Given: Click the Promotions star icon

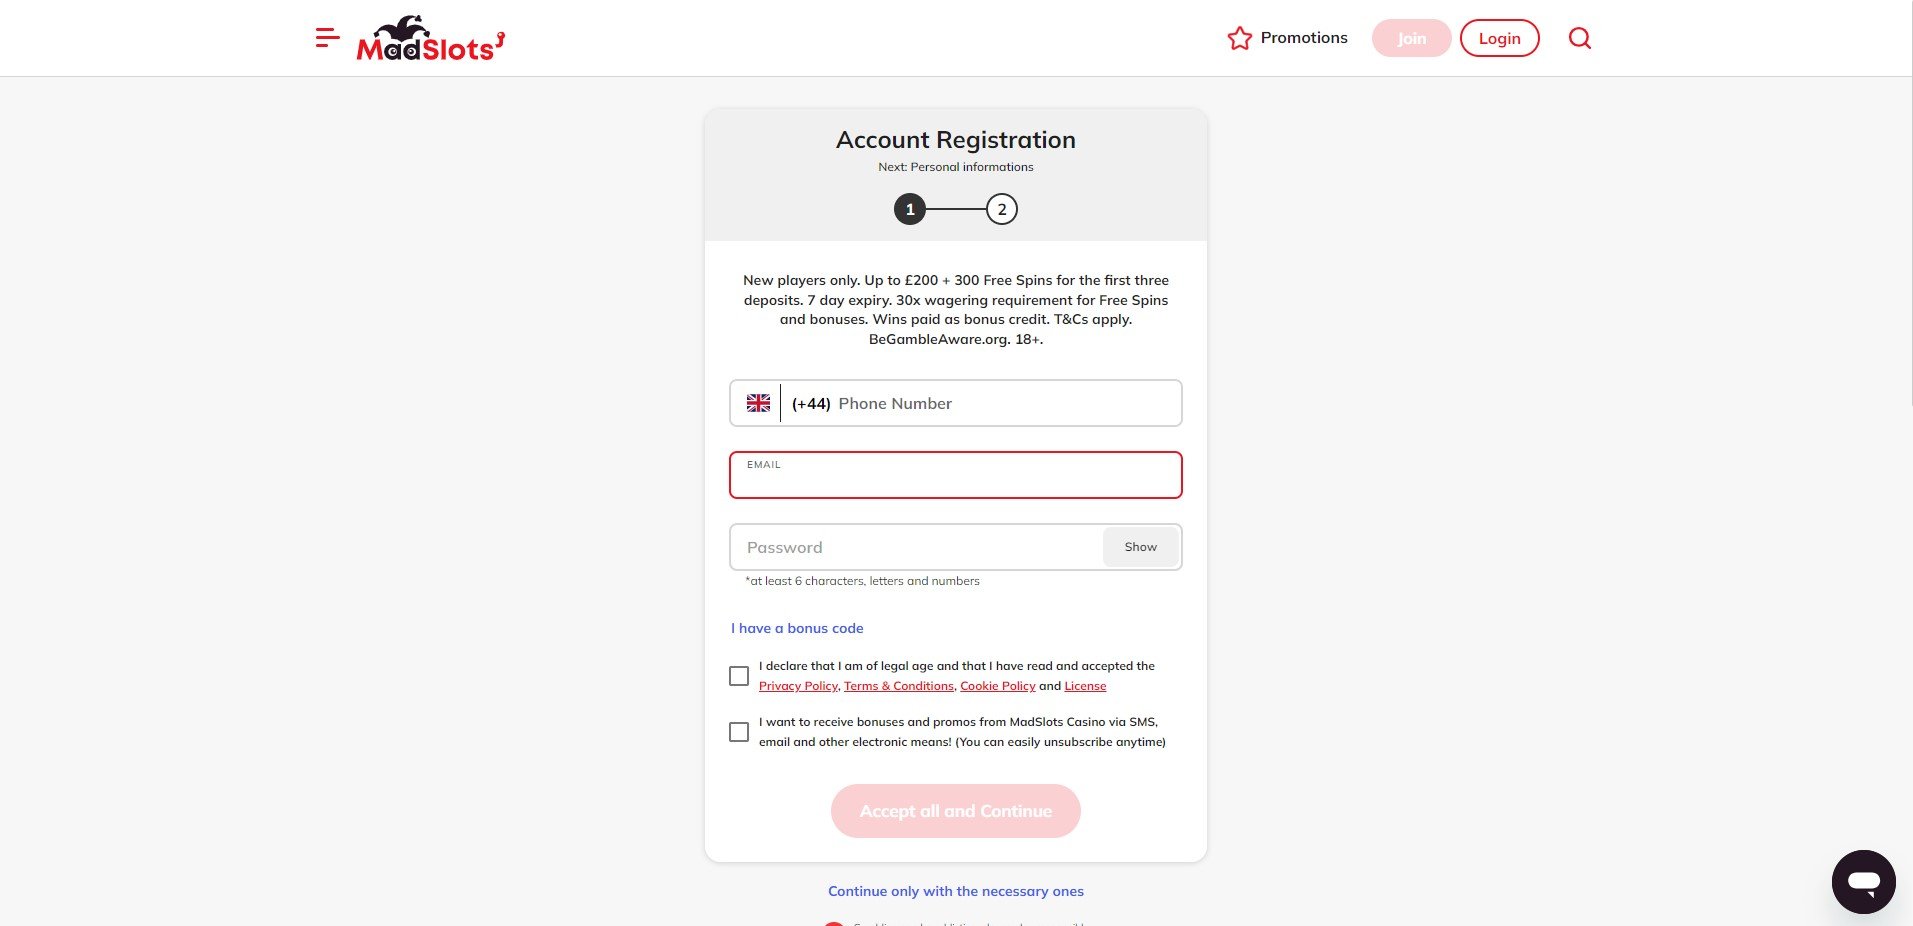Looking at the screenshot, I should [1239, 39].
